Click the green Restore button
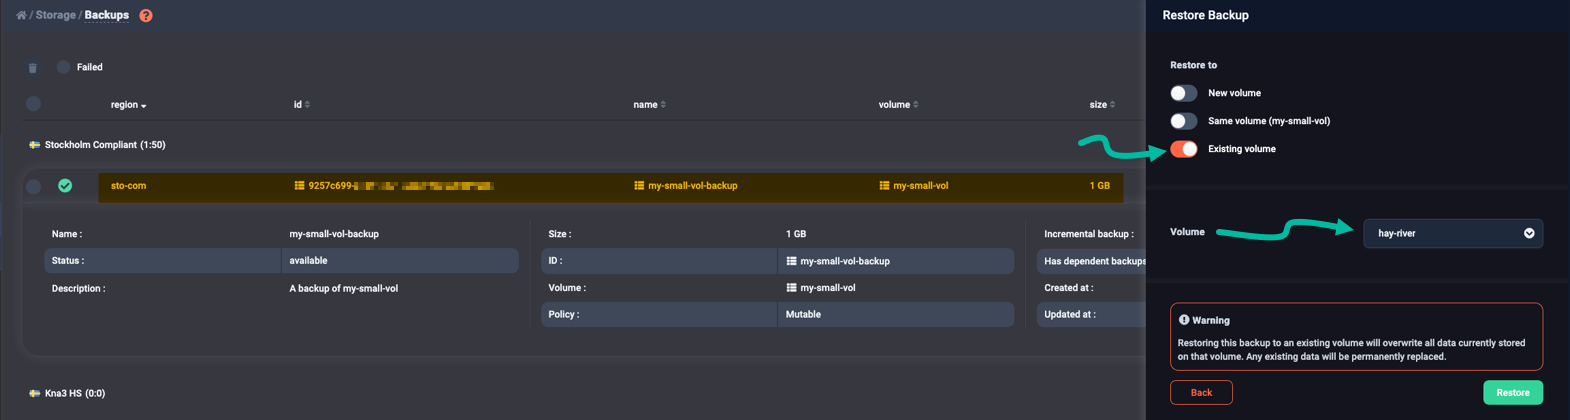This screenshot has height=420, width=1570. [1513, 393]
